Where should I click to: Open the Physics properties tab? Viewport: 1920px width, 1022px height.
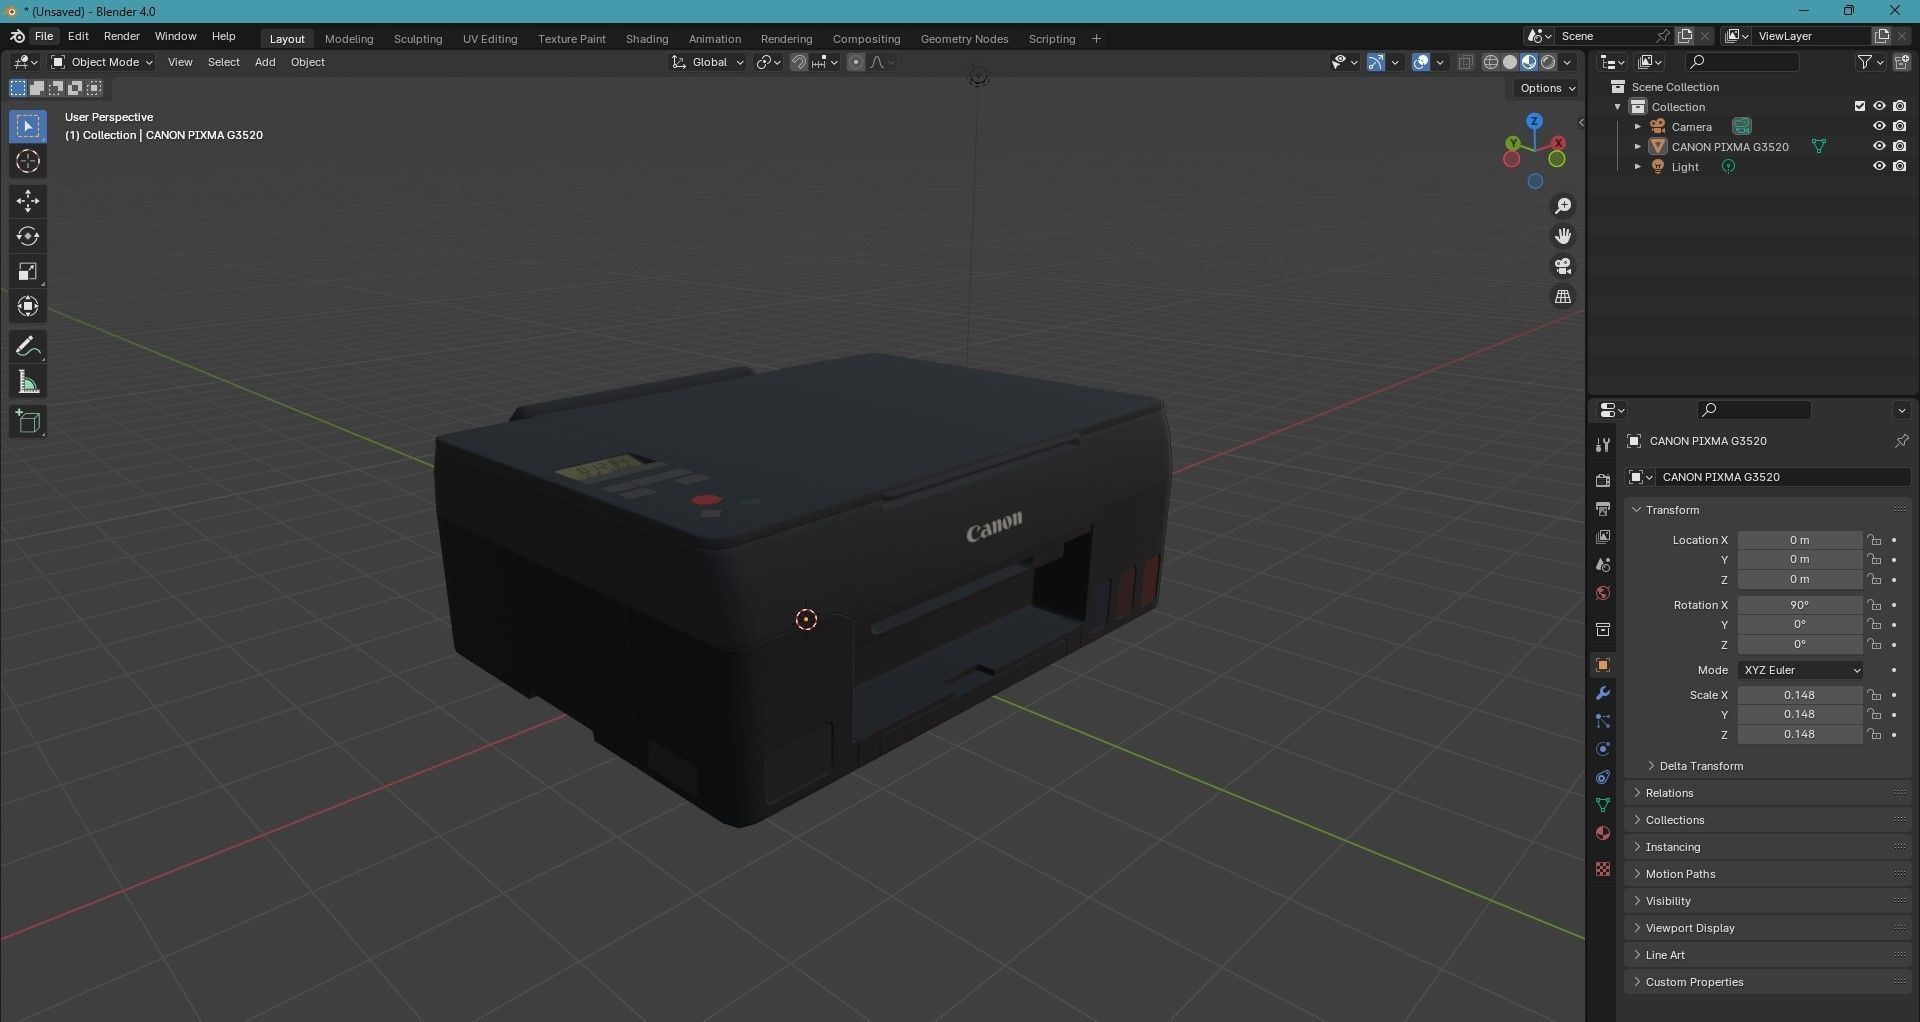(1603, 749)
